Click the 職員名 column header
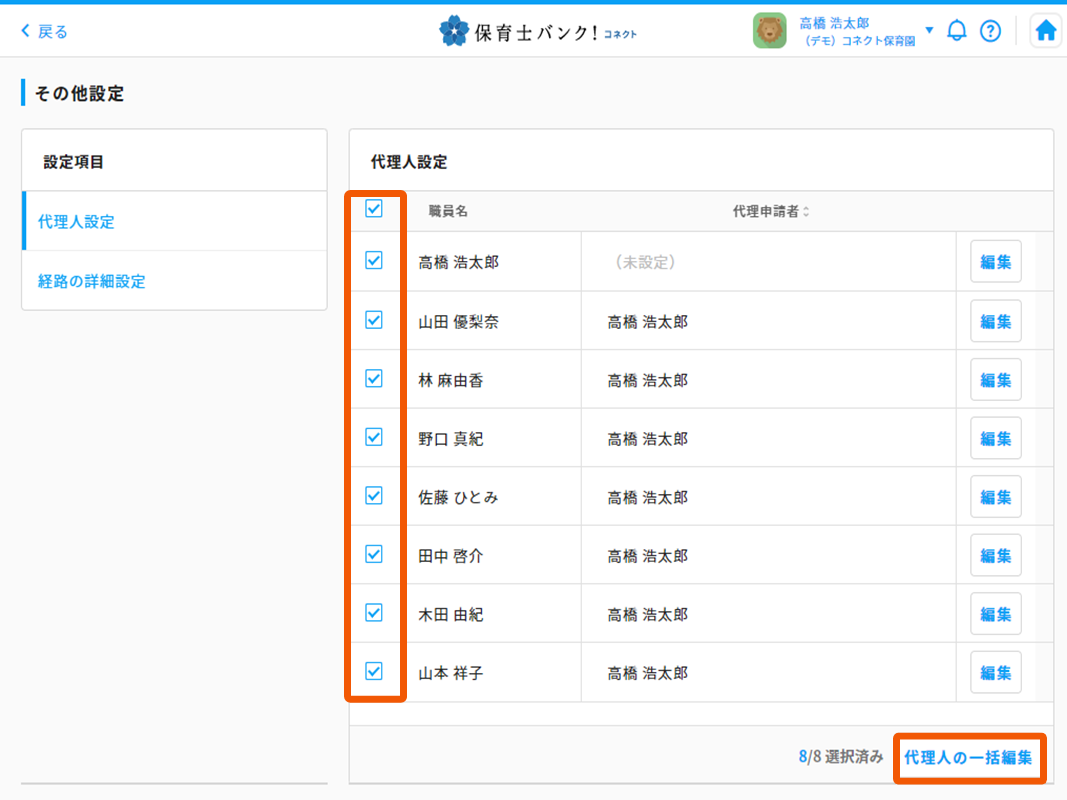This screenshot has width=1067, height=800. click(x=448, y=212)
